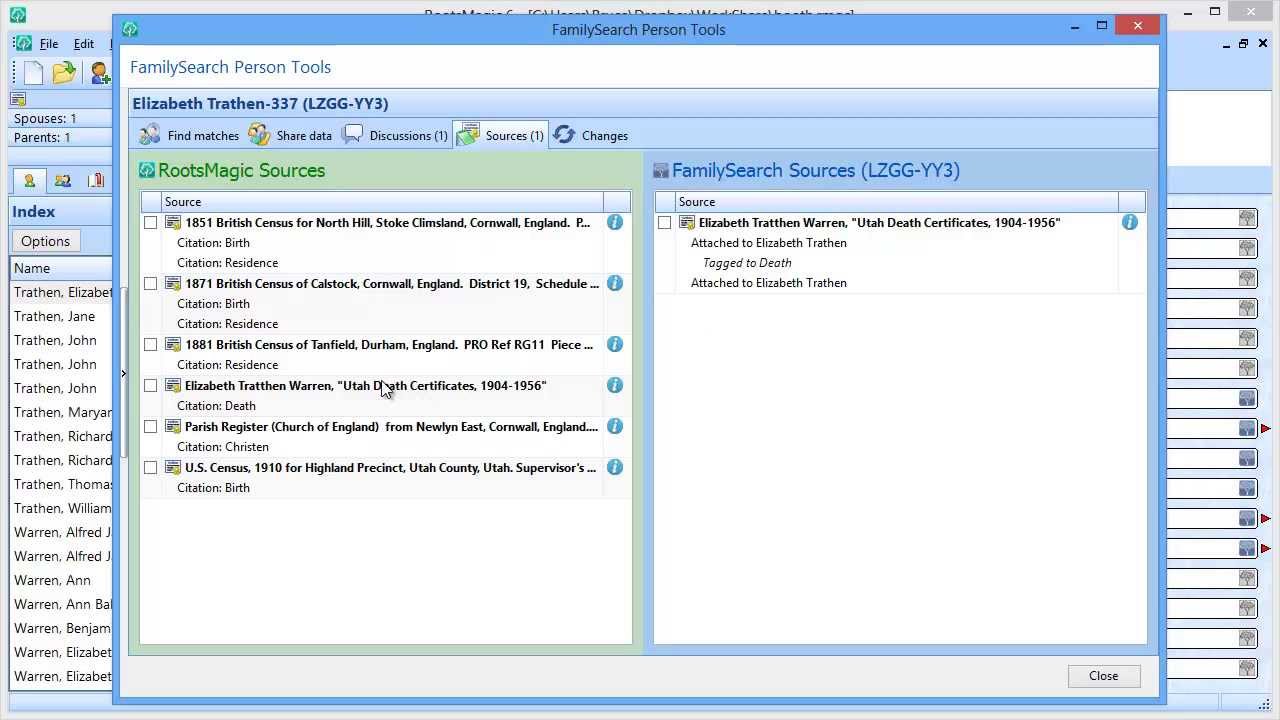This screenshot has height=720, width=1280.
Task: Open the File menu in RootsMagic
Action: (x=49, y=44)
